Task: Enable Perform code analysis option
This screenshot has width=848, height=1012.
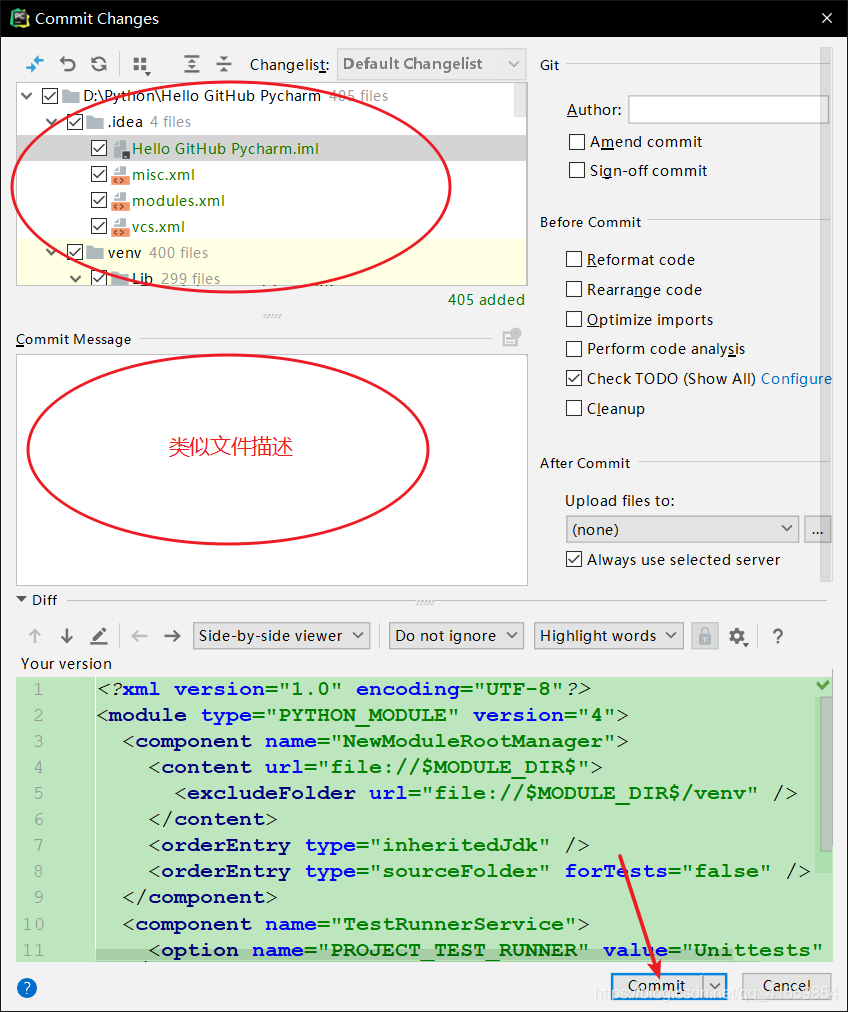Action: 574,349
